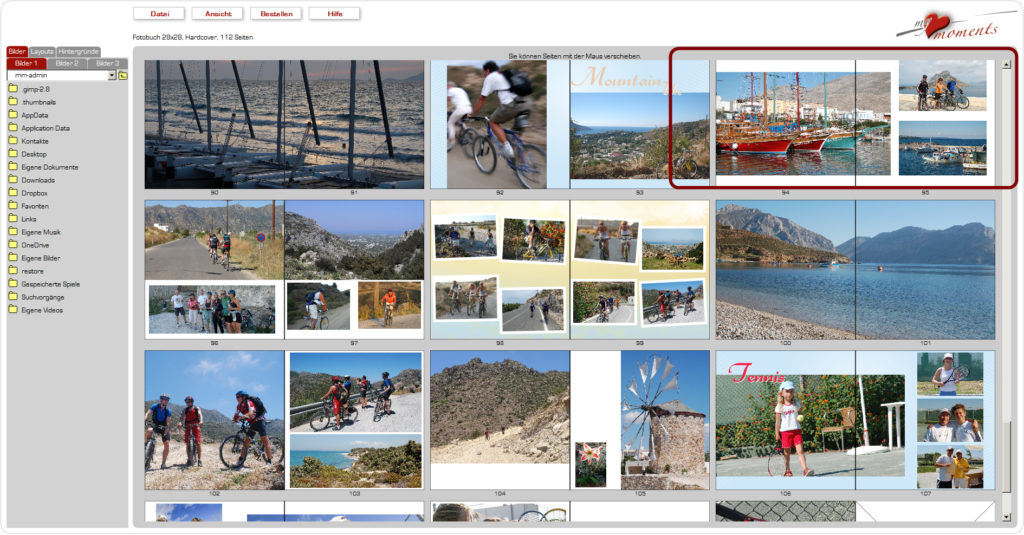Click the Eigene Bilder folder icon
Viewport: 1024px width, 535px height.
point(13,258)
